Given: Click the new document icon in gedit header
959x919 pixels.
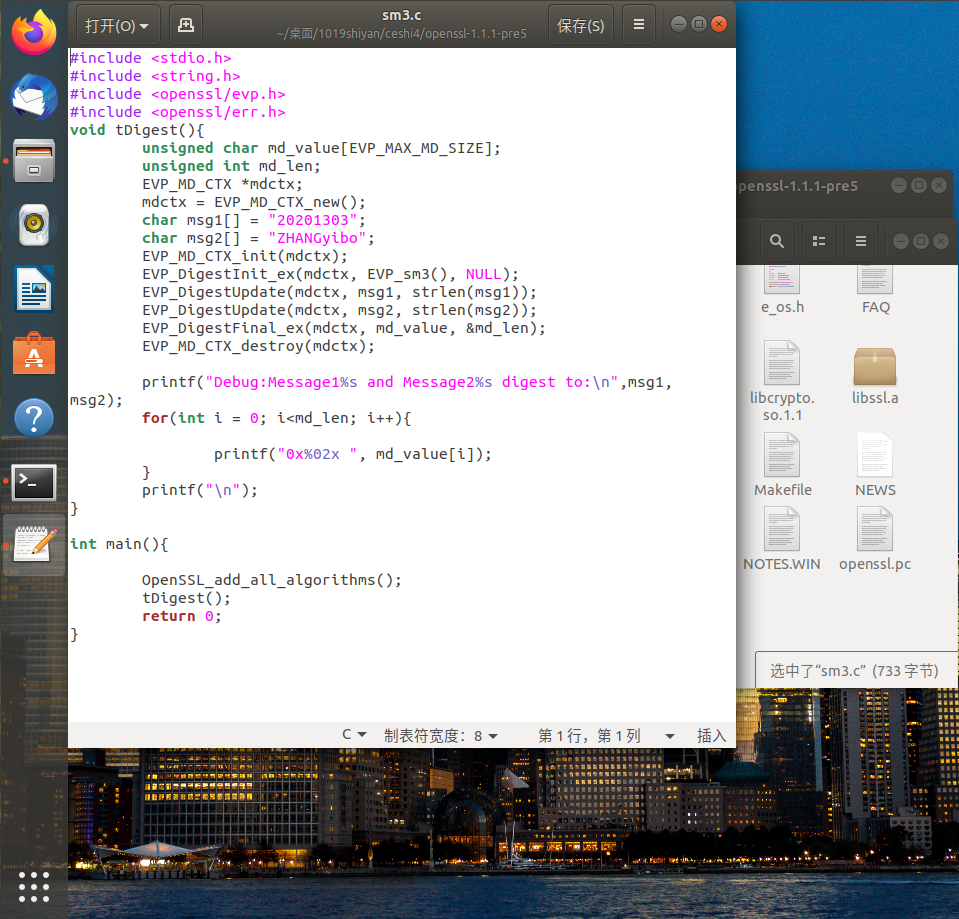Looking at the screenshot, I should point(185,25).
